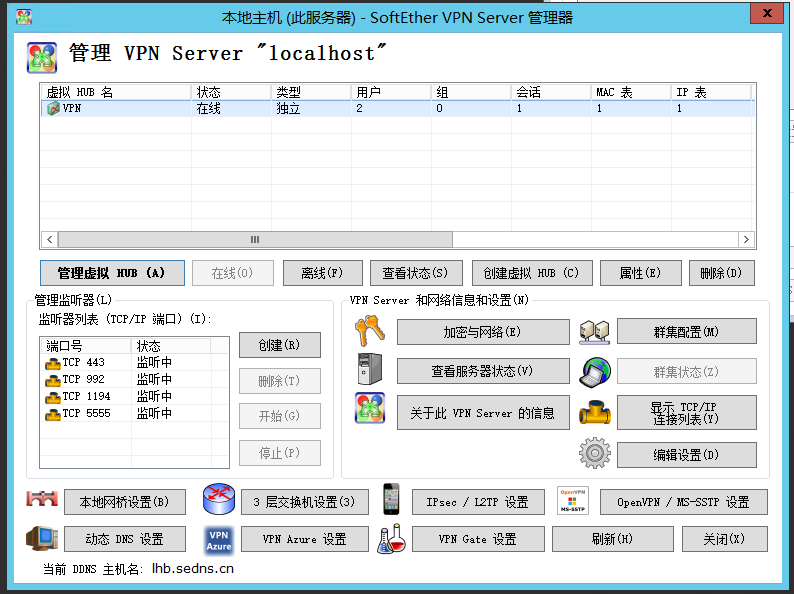Click the Layer 3 switch router icon
Viewport: 794px width, 594px height.
(219, 499)
